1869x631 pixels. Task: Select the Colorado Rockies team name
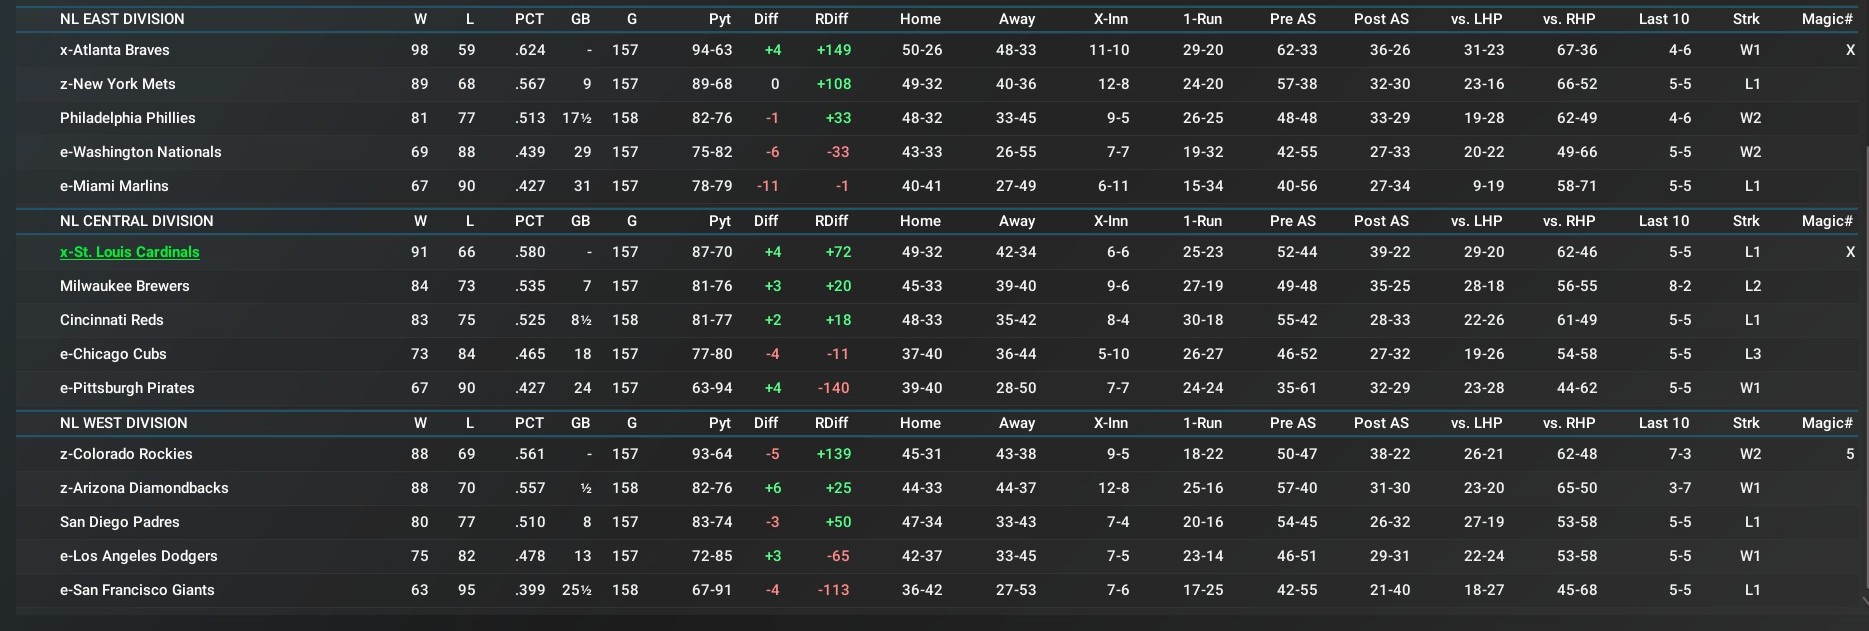[126, 454]
